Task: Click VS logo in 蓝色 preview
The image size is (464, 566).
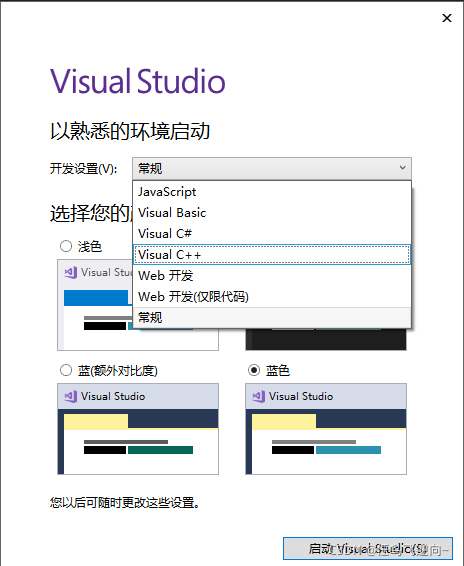Action: point(259,396)
